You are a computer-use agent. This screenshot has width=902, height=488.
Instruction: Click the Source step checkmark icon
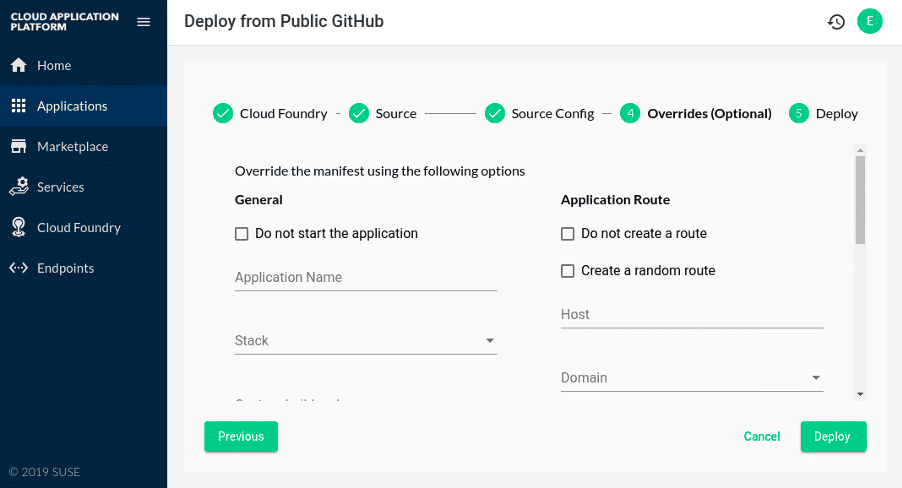point(359,113)
